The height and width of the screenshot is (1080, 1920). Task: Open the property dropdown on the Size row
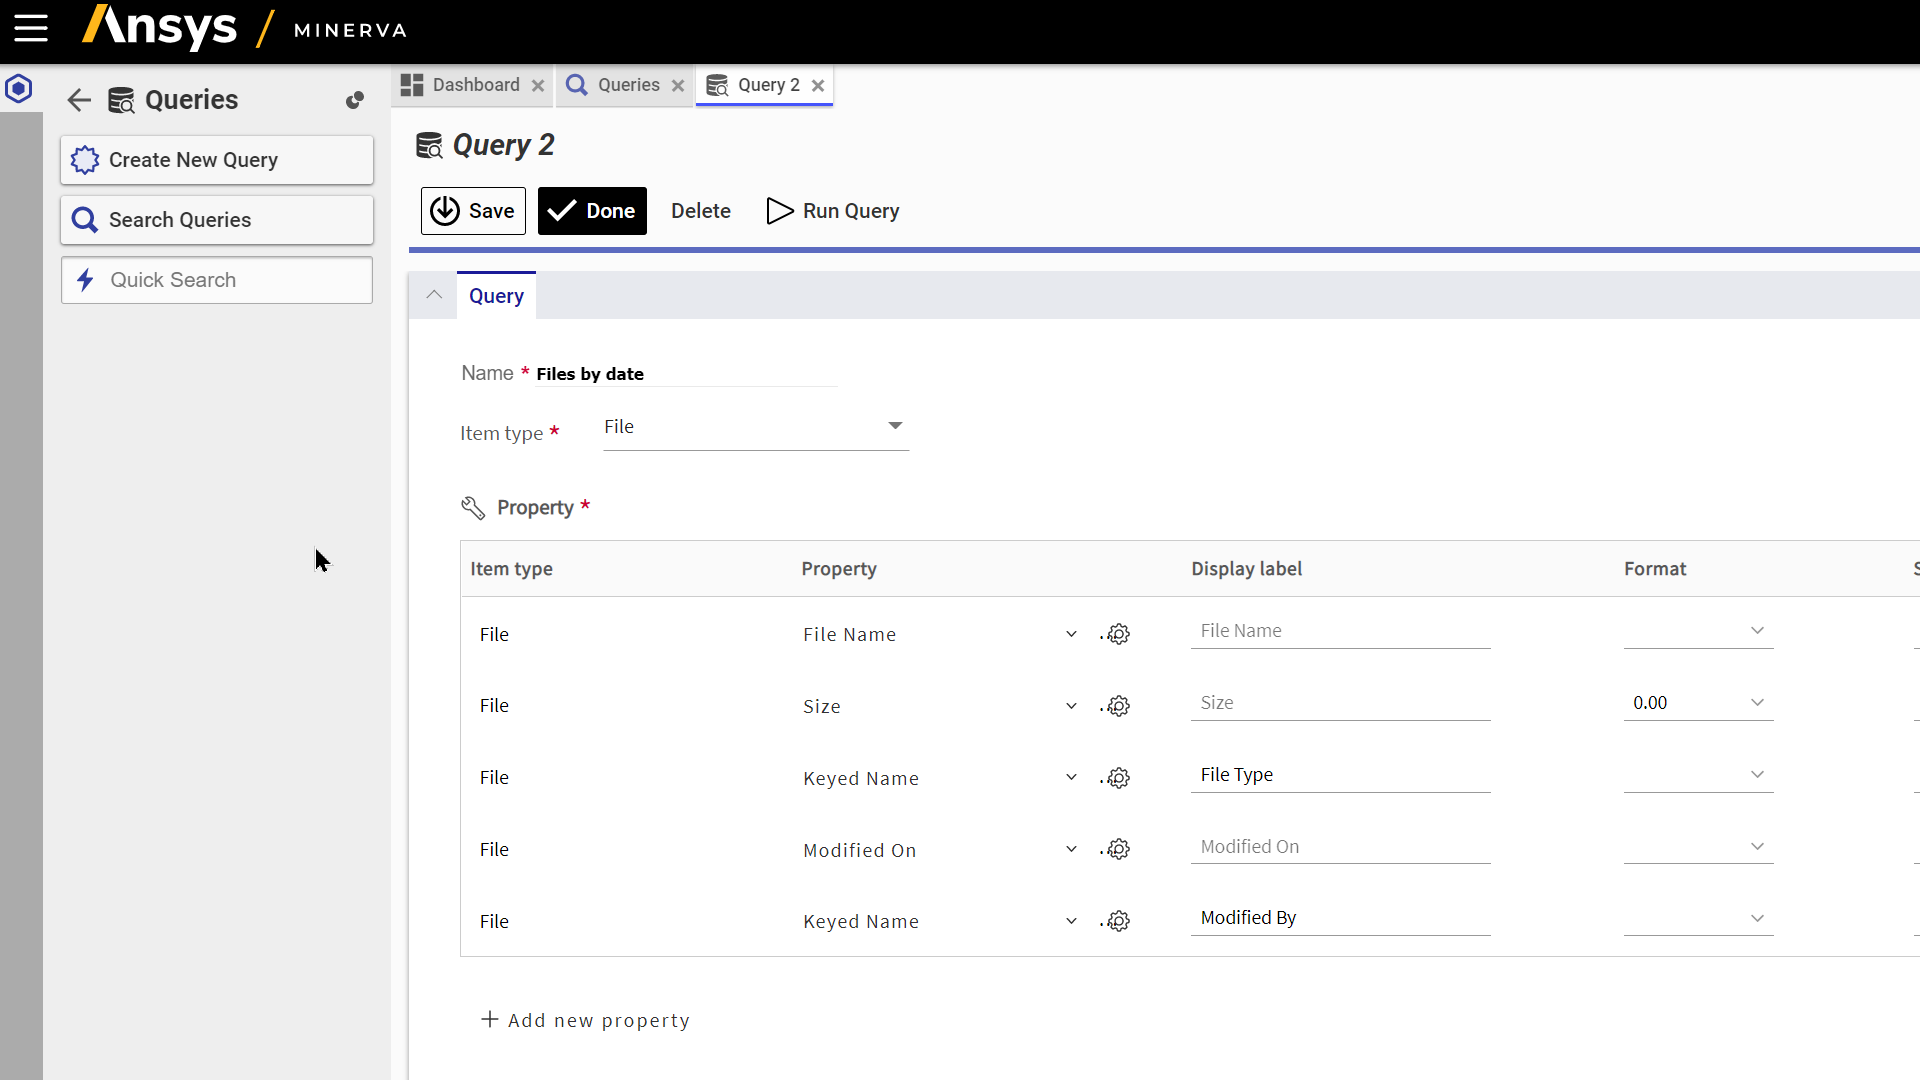point(1070,706)
